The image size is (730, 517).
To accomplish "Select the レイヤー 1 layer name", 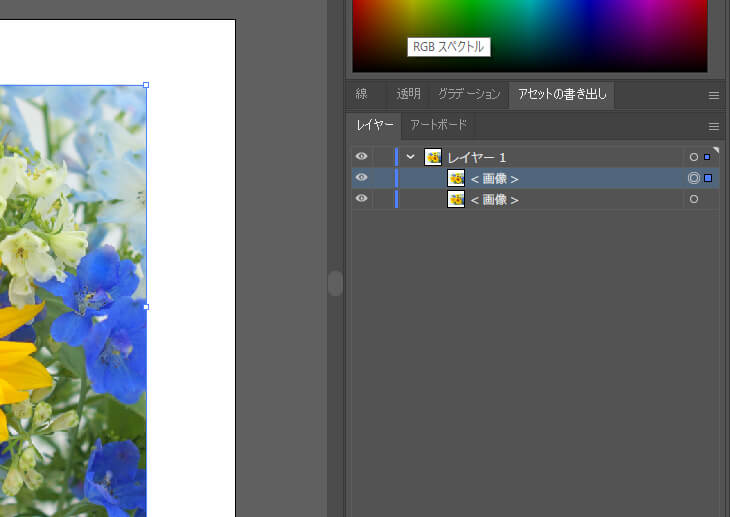I will tap(477, 157).
